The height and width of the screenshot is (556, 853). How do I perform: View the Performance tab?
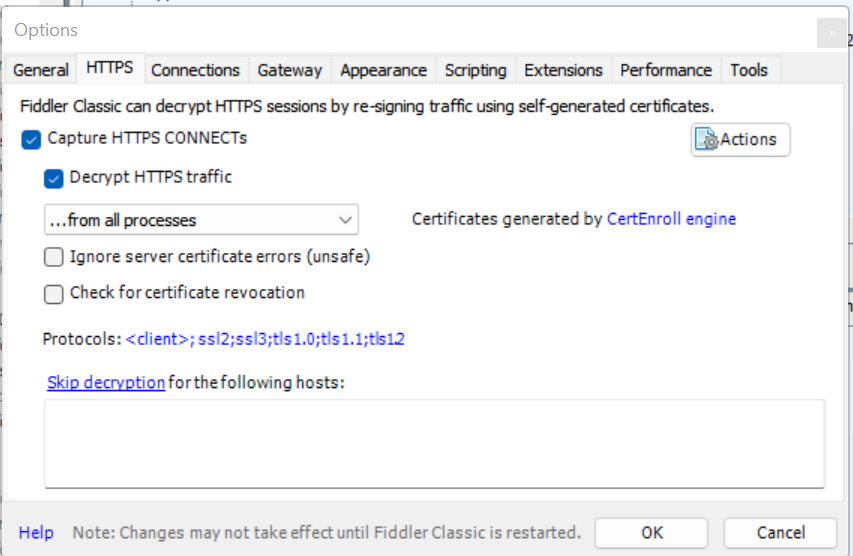(666, 70)
